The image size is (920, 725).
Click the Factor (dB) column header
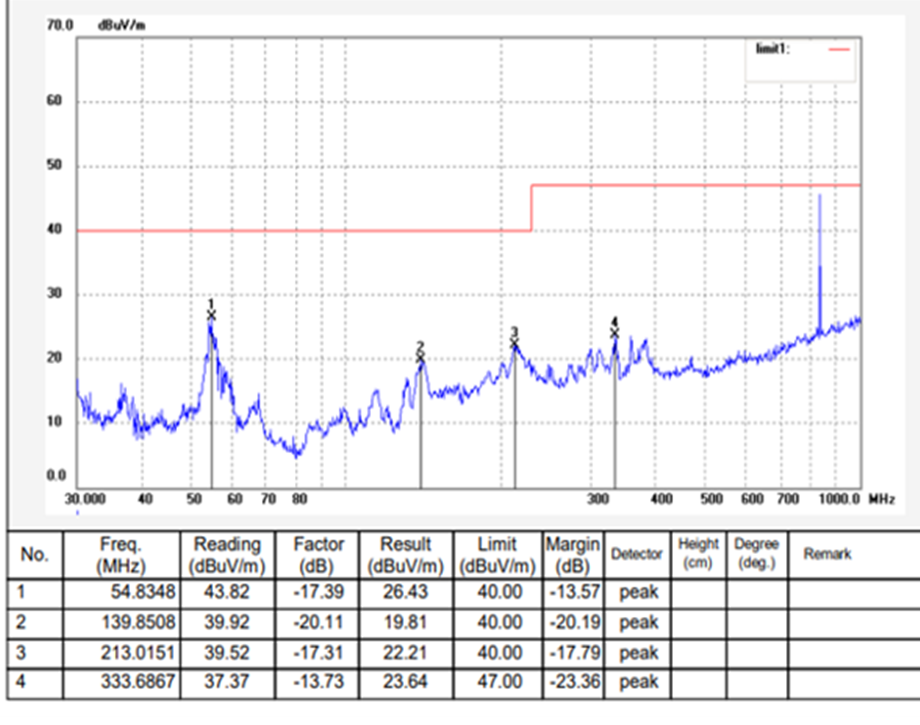coord(317,555)
